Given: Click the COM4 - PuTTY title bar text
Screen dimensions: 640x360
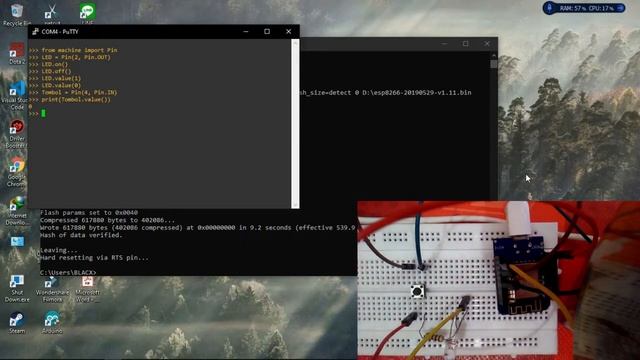Looking at the screenshot, I should 60,31.
